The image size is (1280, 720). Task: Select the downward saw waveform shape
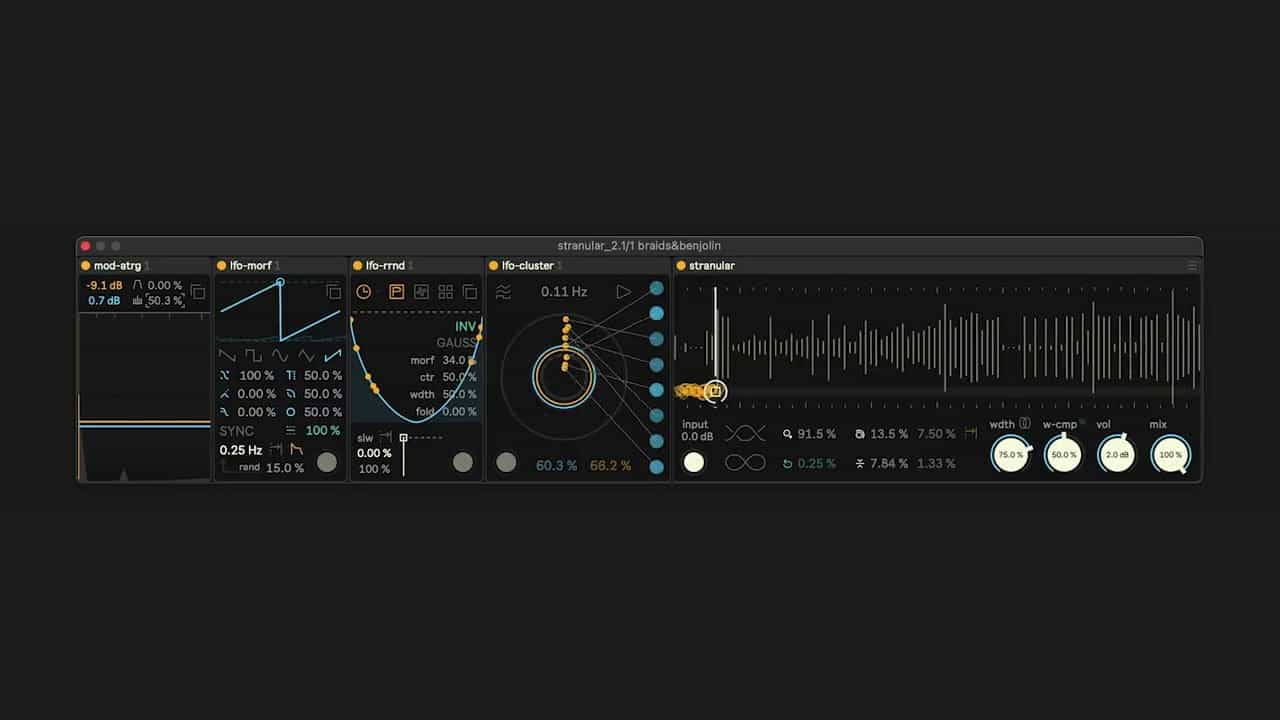(228, 355)
